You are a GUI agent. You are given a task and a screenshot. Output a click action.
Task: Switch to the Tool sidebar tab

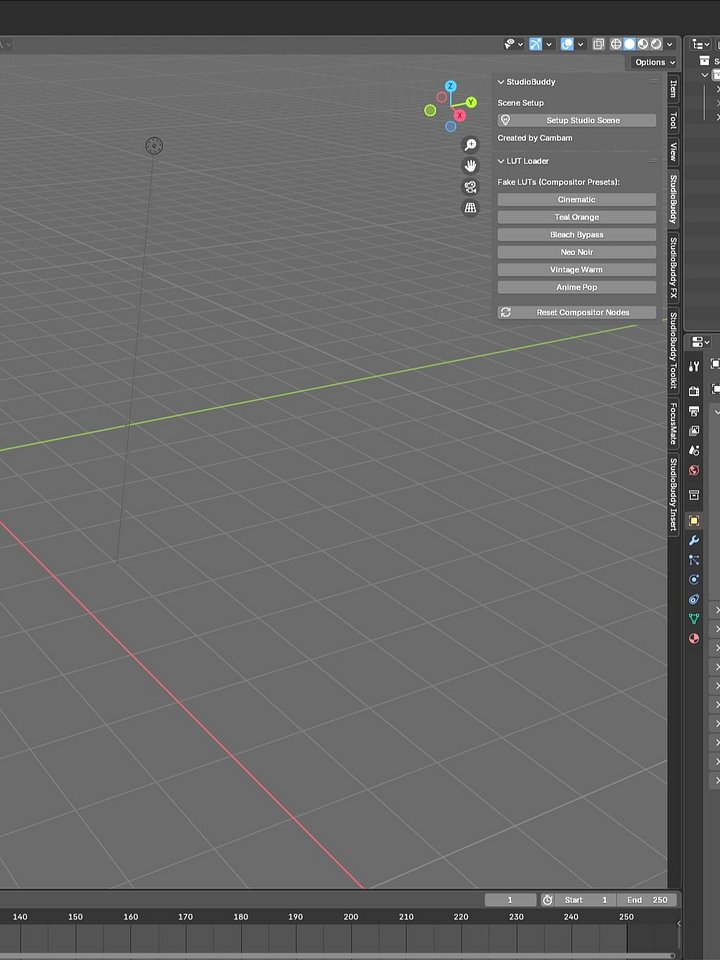coord(673,120)
